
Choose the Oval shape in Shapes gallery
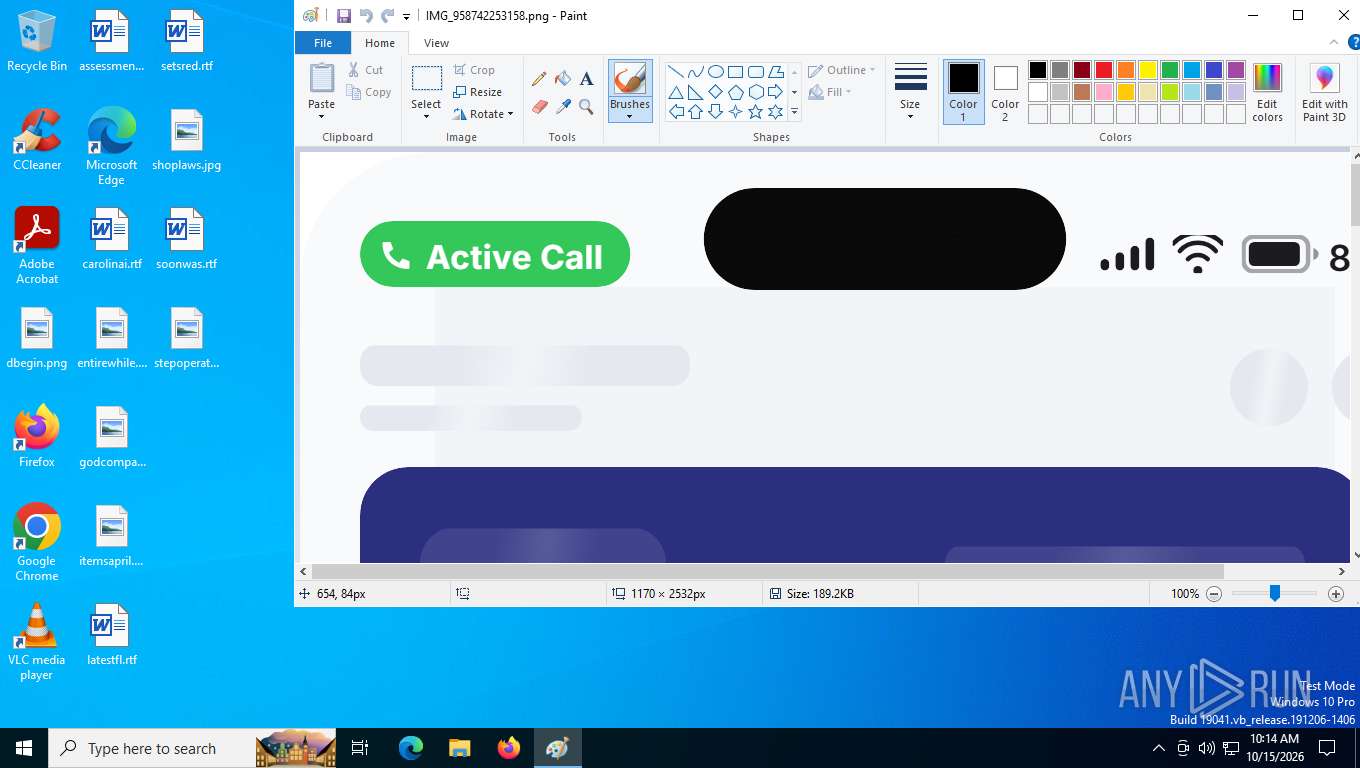click(716, 72)
